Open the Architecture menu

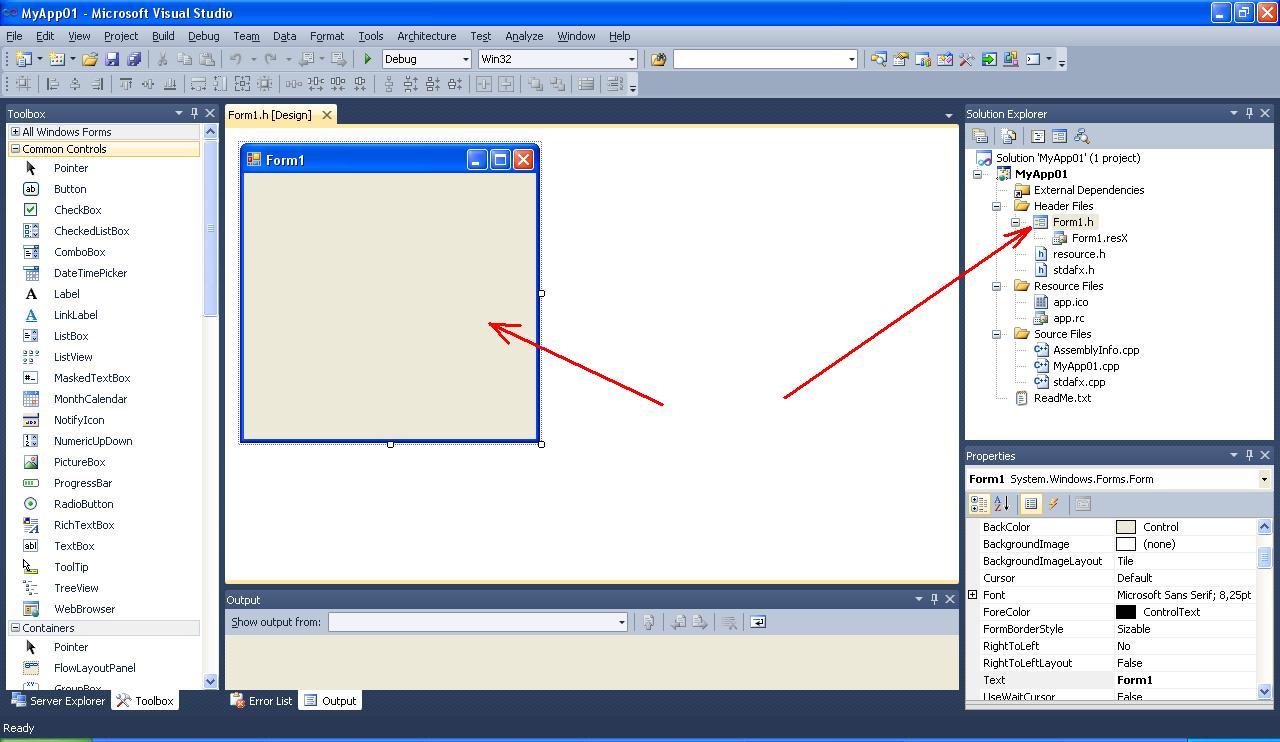pyautogui.click(x=427, y=36)
